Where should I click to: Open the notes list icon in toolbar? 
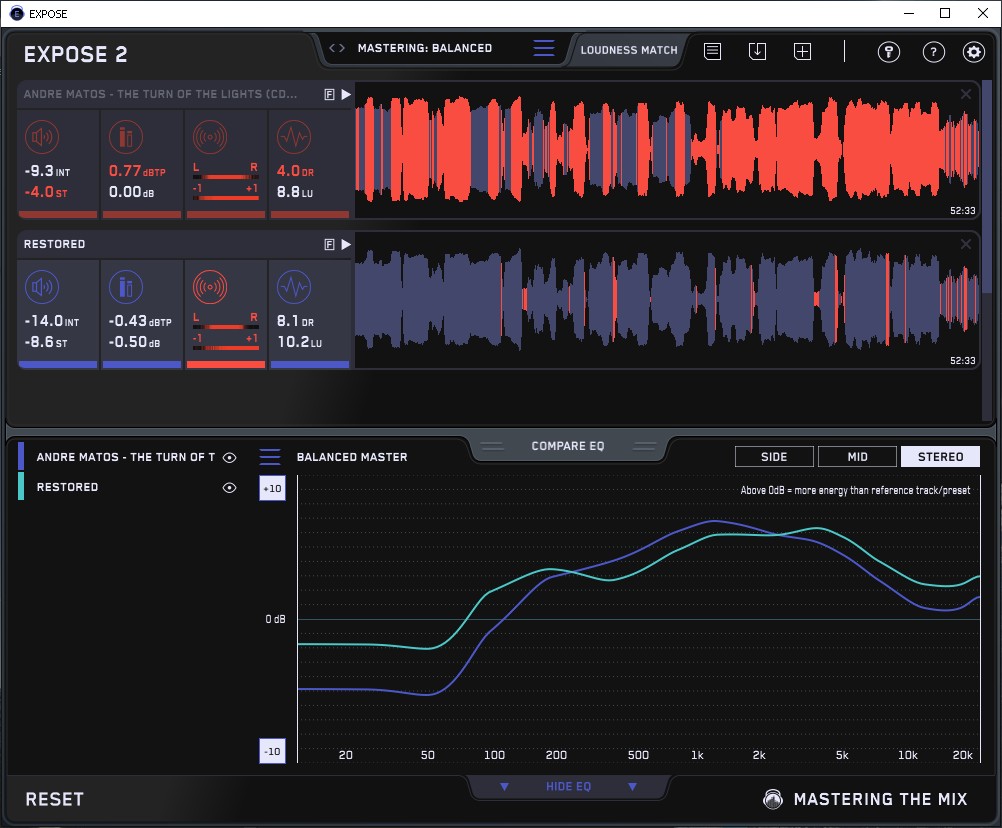(712, 51)
